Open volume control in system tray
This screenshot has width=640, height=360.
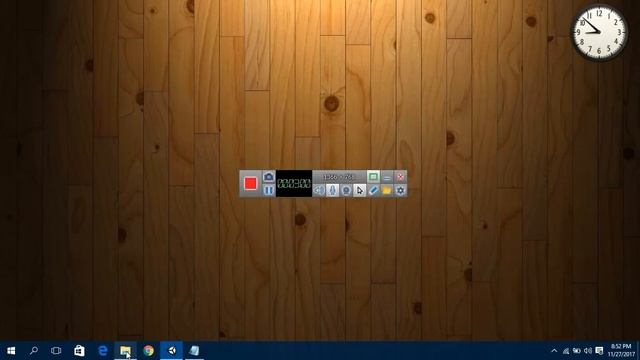pyautogui.click(x=588, y=351)
